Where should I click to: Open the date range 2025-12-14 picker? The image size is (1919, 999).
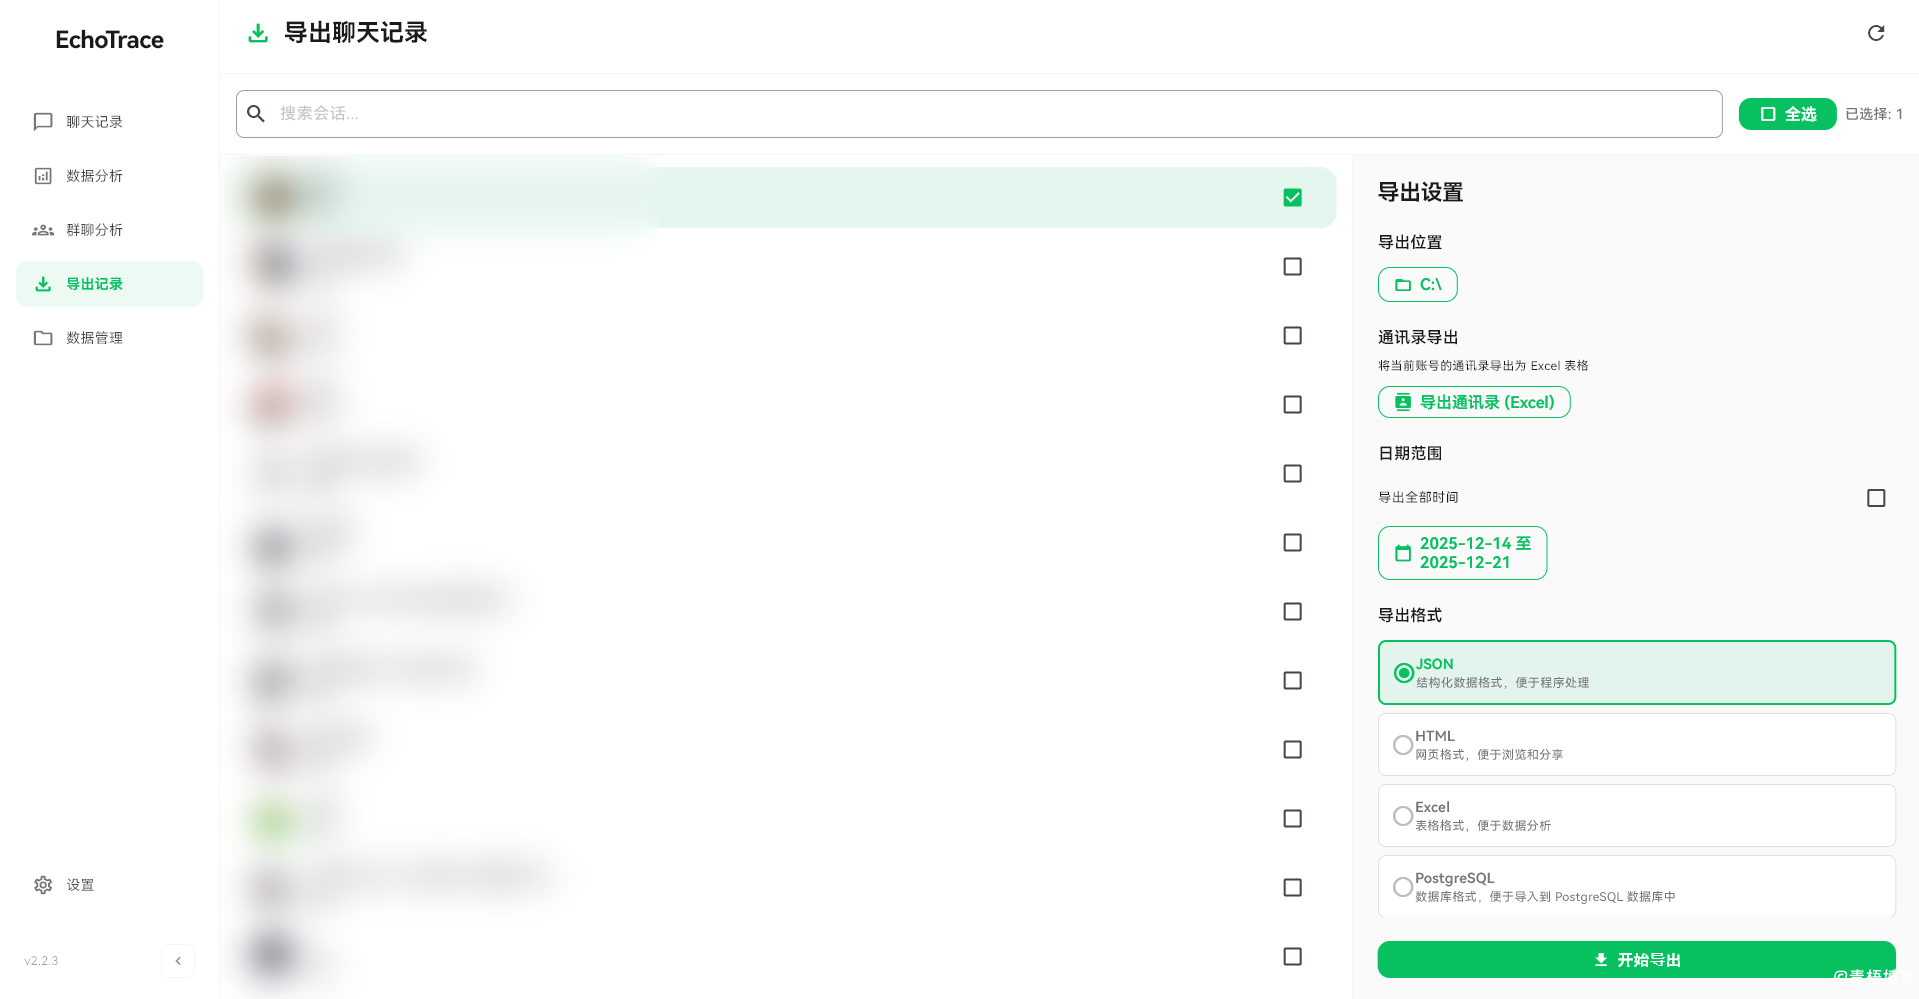1474,553
